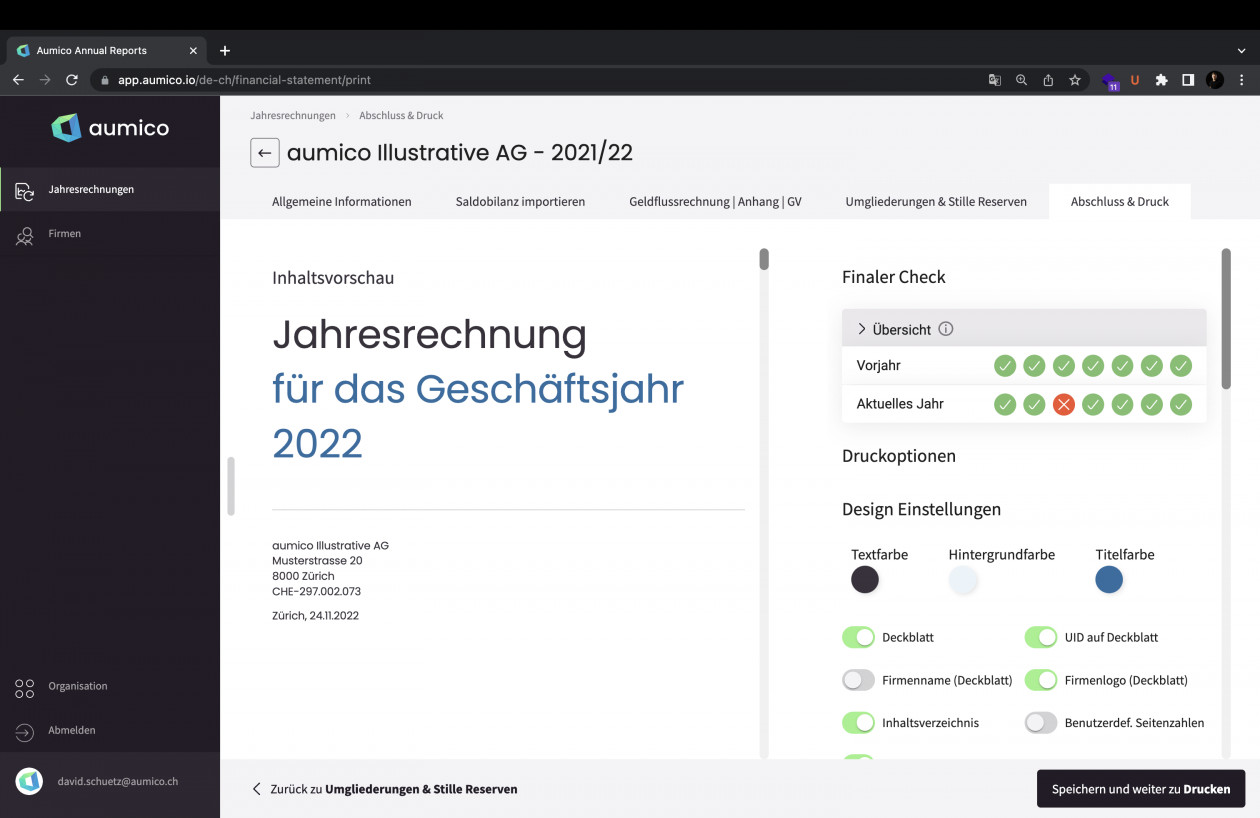1260x818 pixels.
Task: Switch to the Saldobilanz importieren tab
Action: (x=520, y=202)
